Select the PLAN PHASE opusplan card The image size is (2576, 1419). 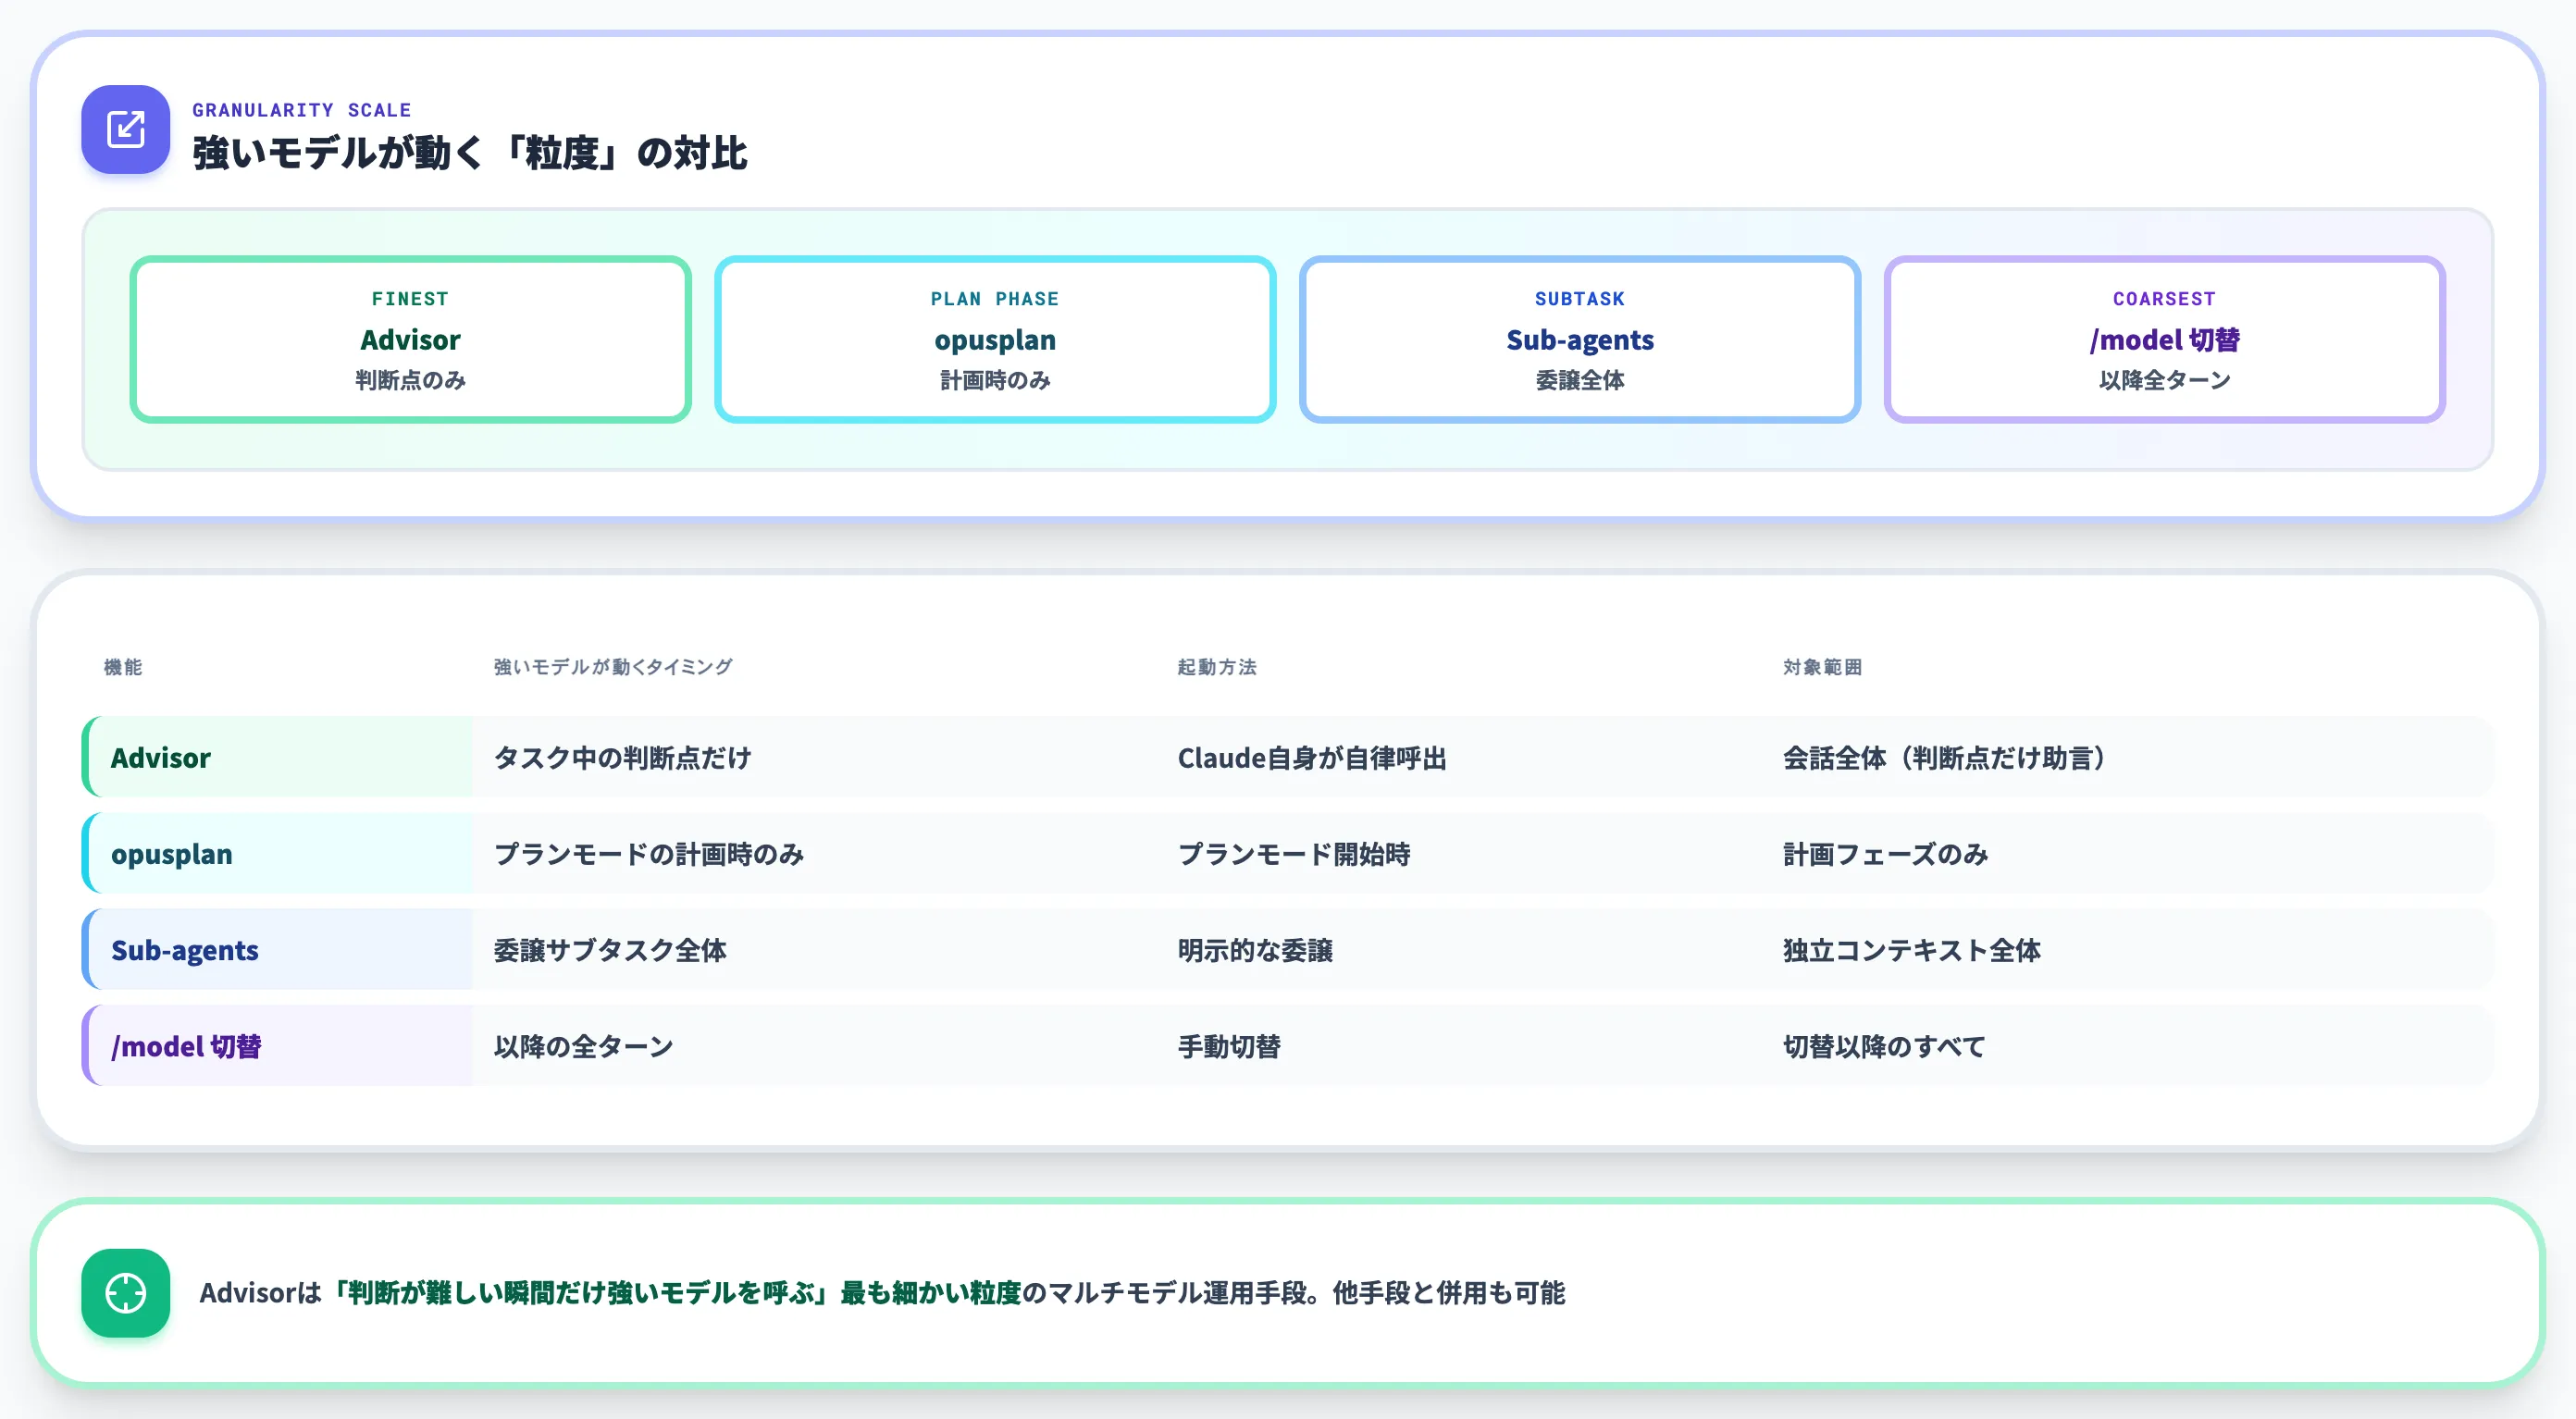(995, 339)
